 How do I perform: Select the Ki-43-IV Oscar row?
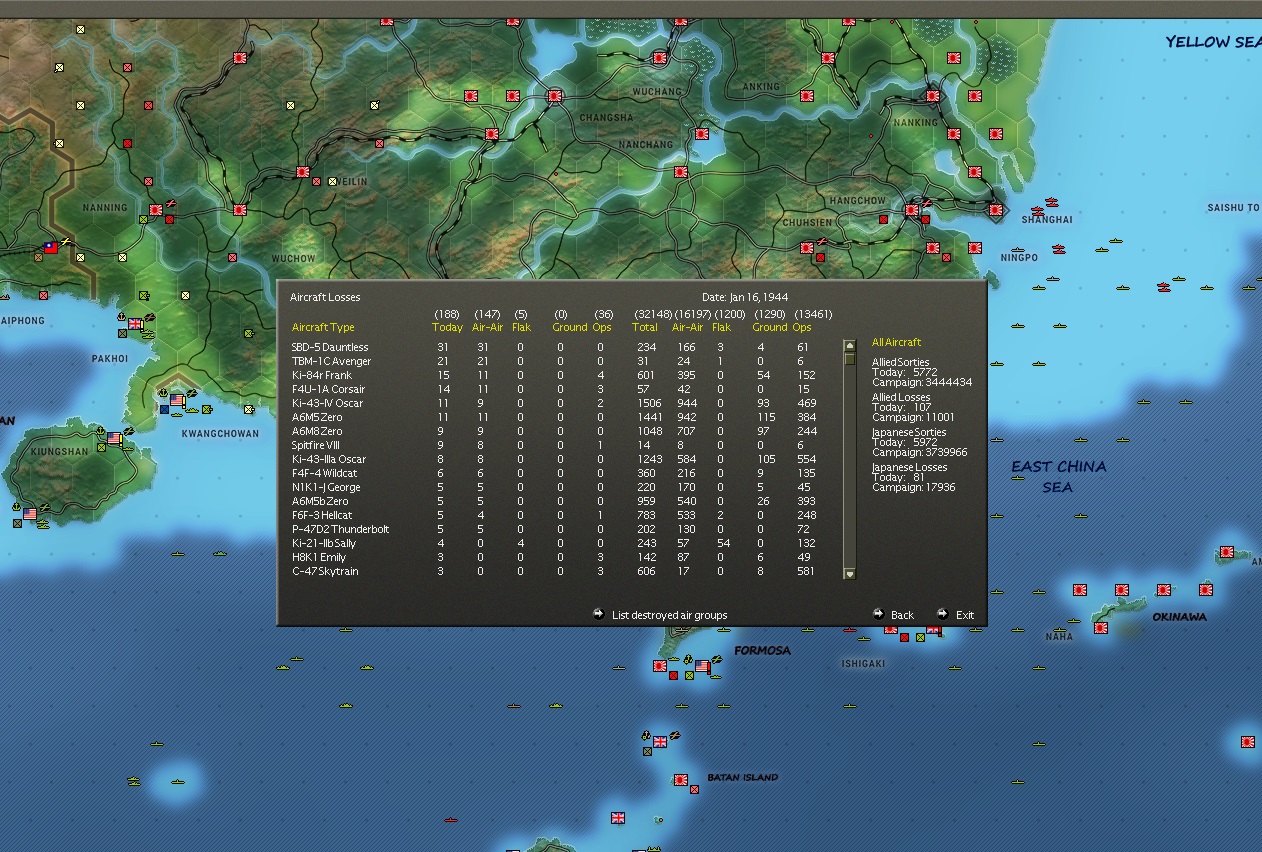click(555, 403)
